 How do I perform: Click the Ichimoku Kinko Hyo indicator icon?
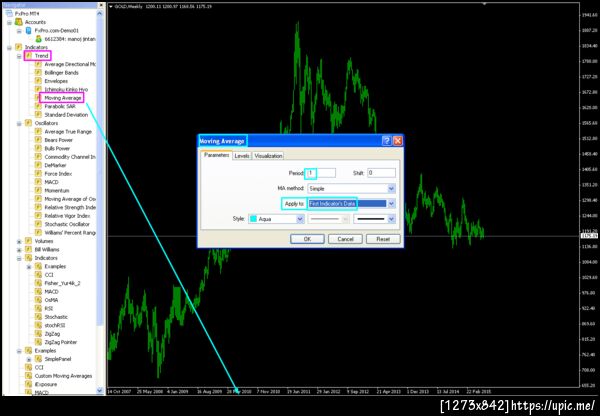(x=38, y=89)
